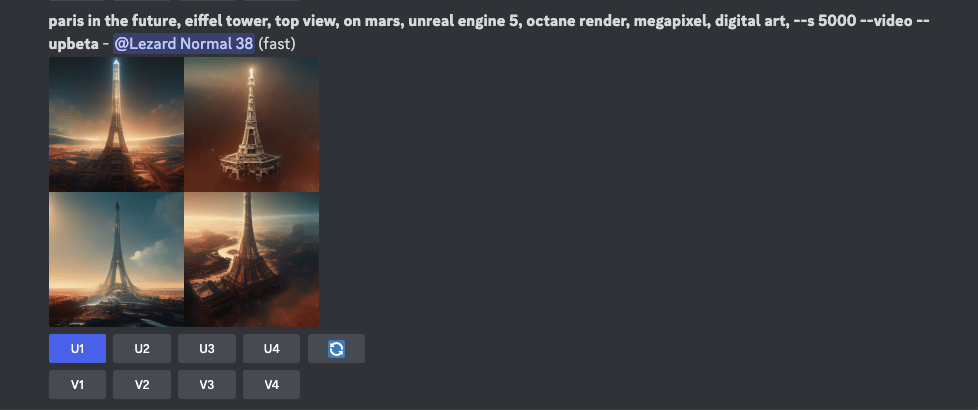Open the @Lezard Normal 38 user mention
This screenshot has width=978, height=410.
[184, 44]
